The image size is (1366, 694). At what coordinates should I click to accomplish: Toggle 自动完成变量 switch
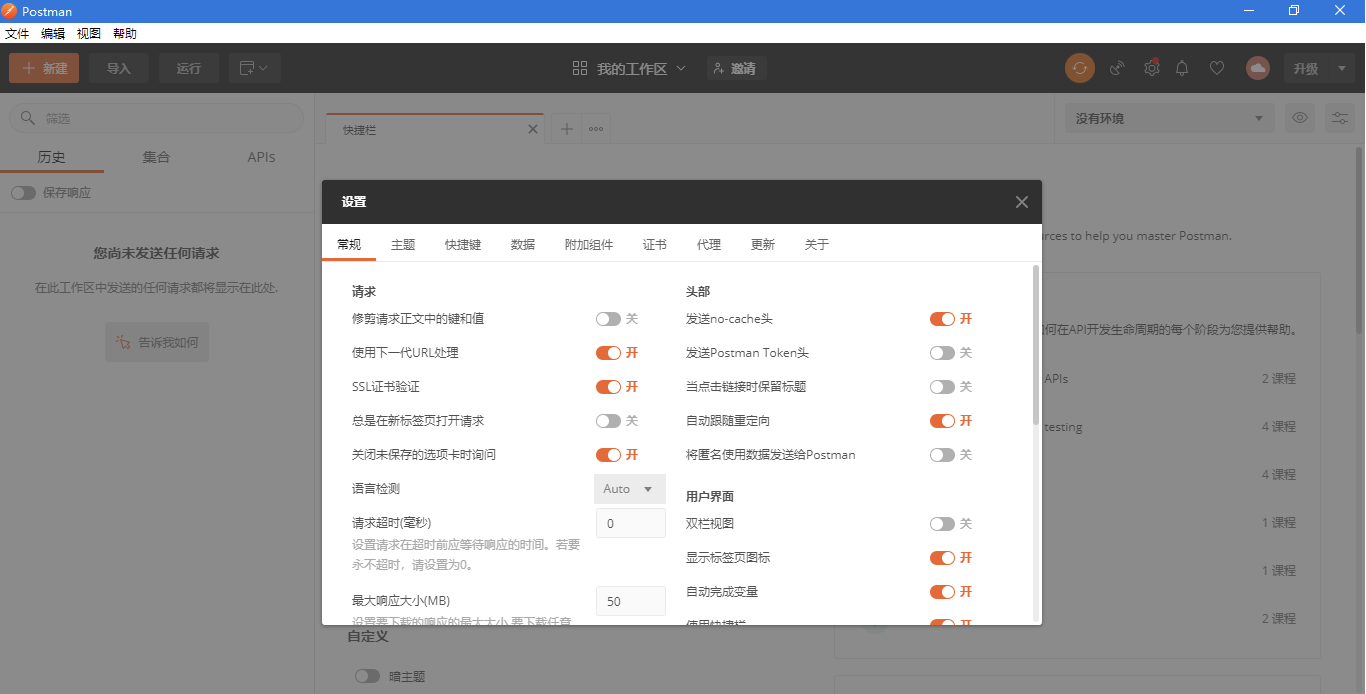(x=942, y=592)
